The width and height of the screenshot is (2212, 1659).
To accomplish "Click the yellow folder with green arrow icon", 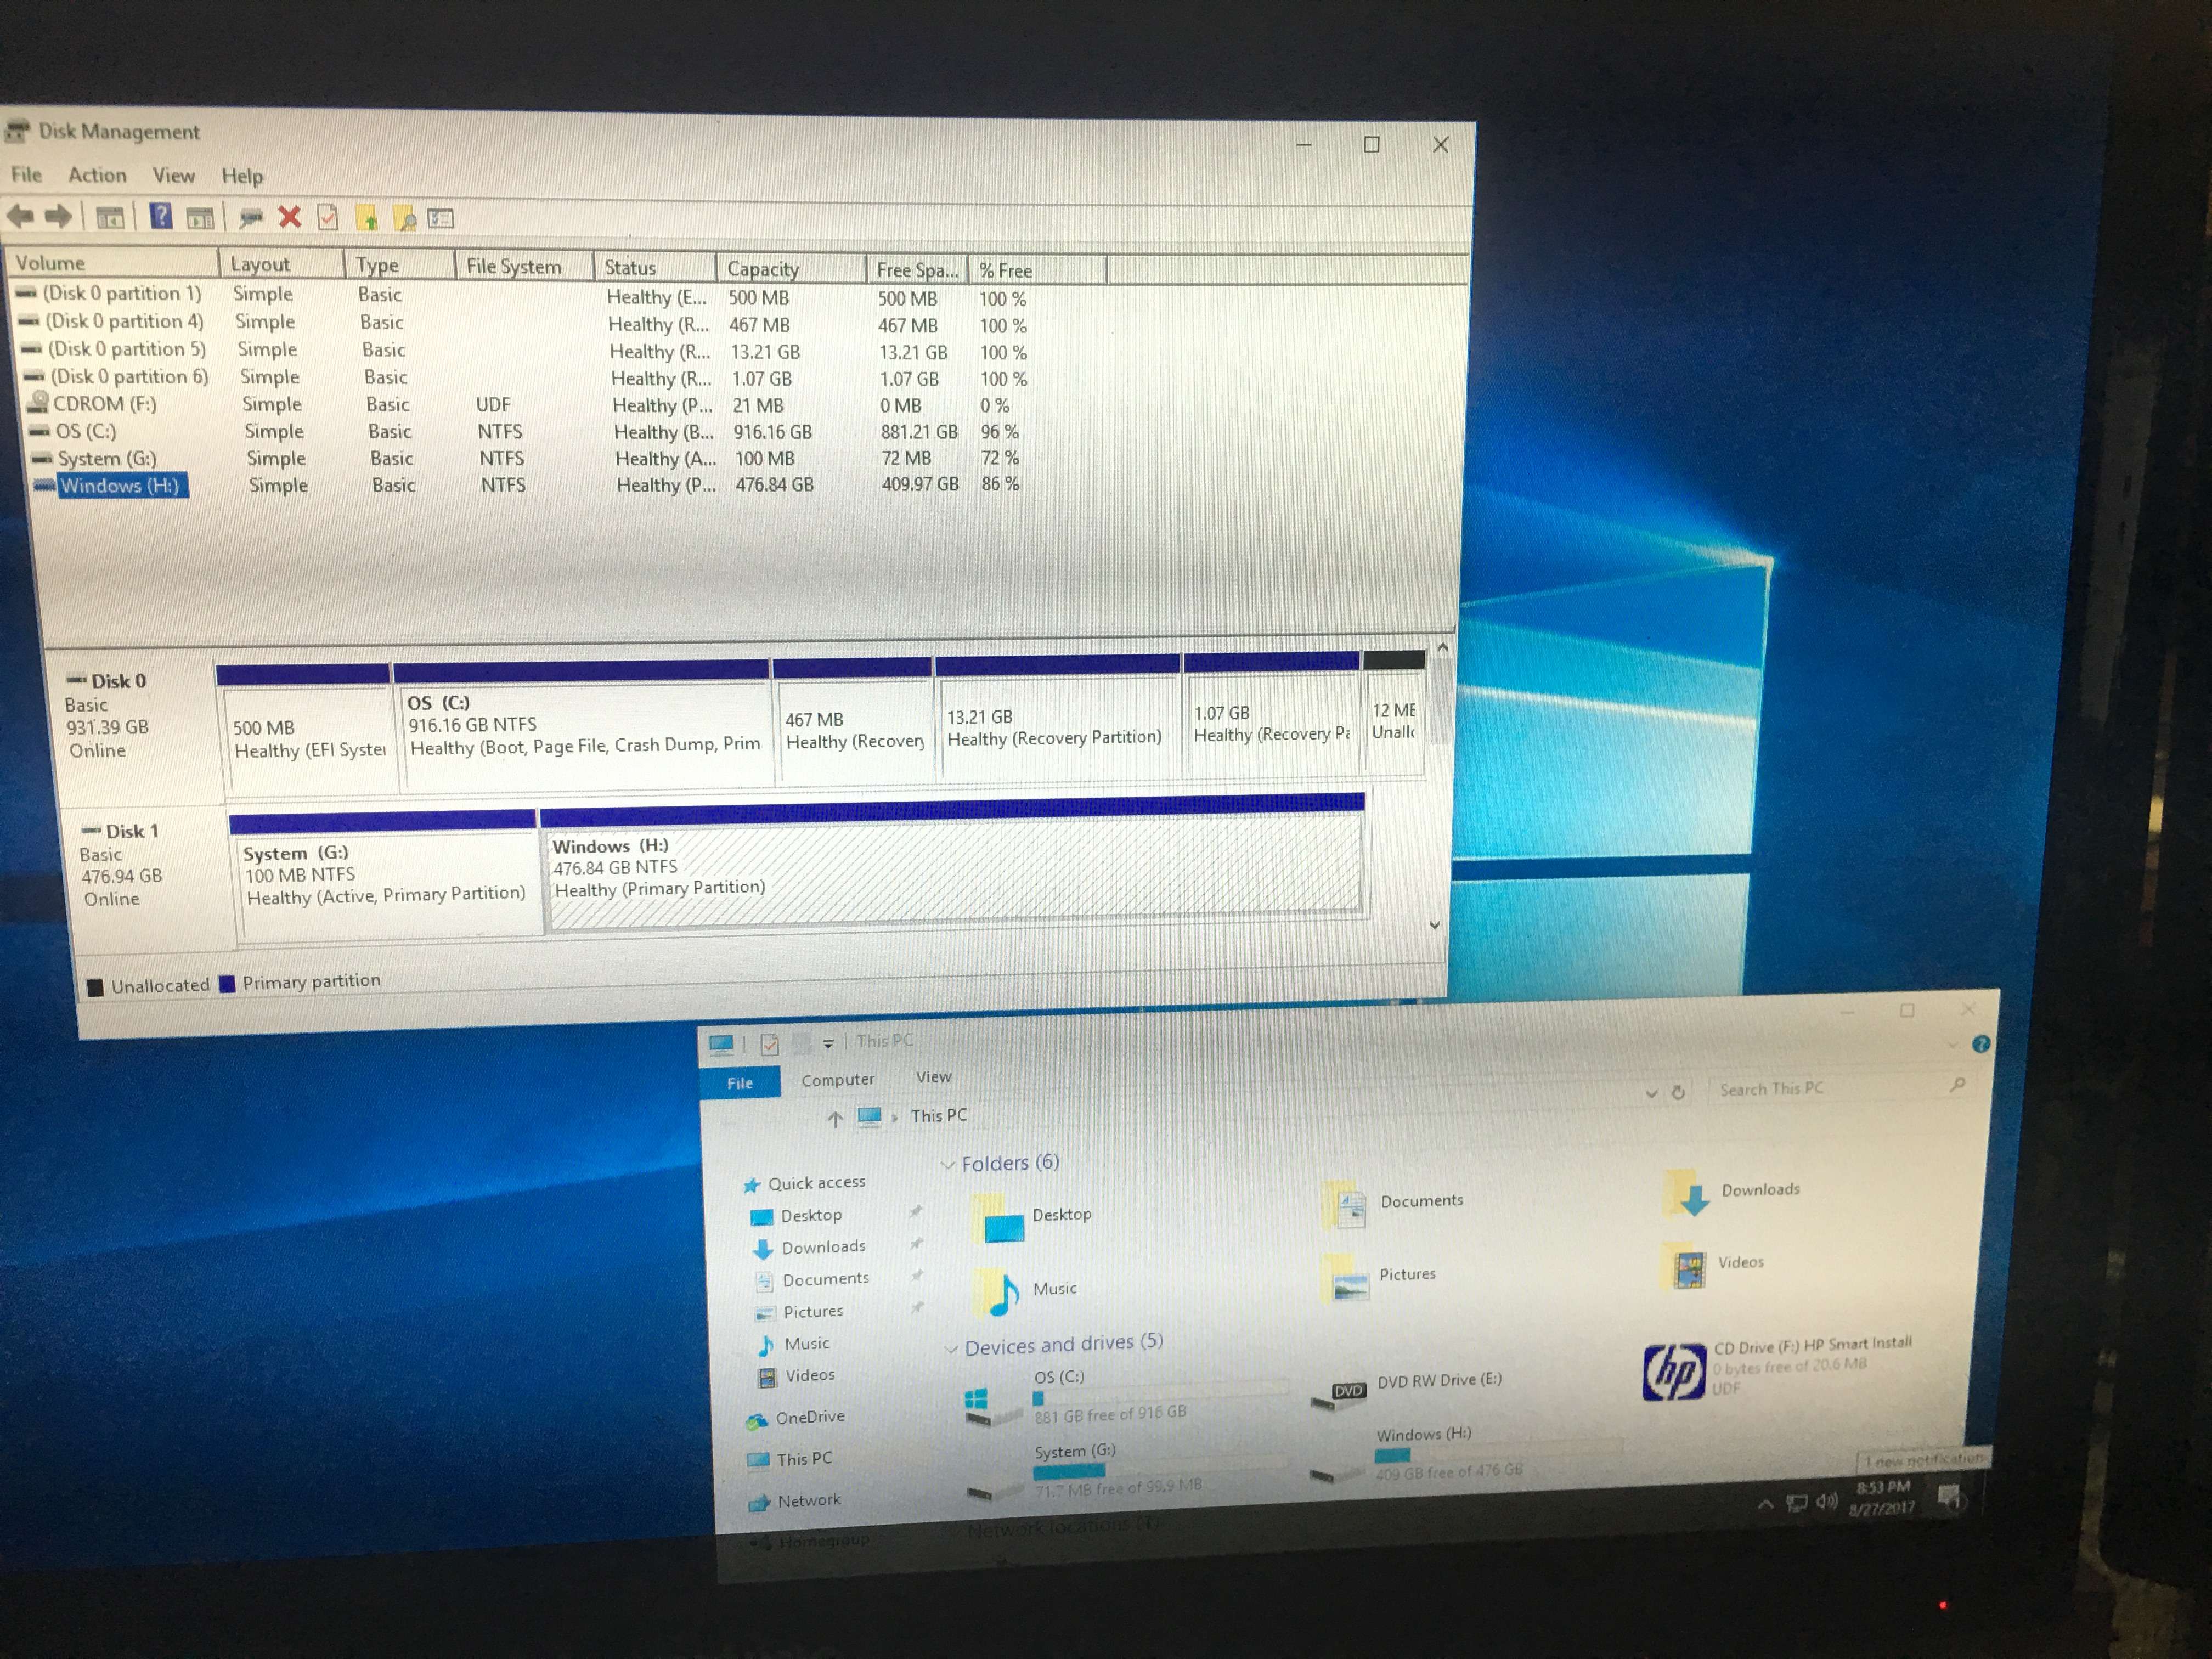I will 367,218.
